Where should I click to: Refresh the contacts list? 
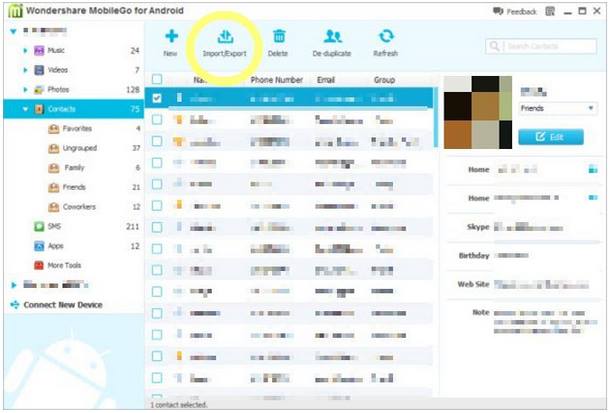(386, 36)
